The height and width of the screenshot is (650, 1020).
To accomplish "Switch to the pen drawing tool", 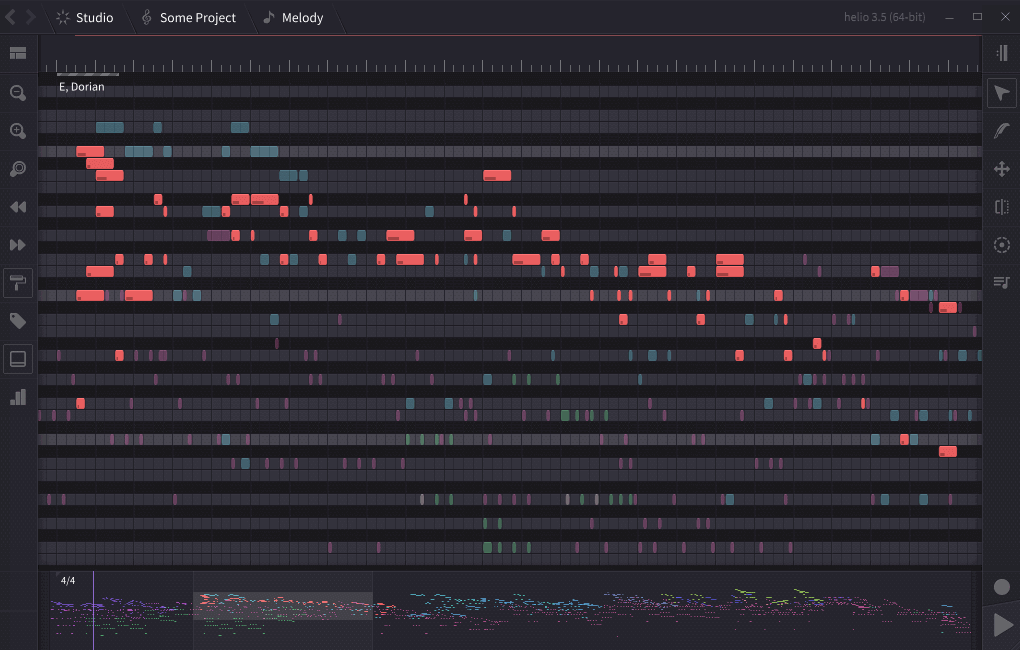I will 1002,130.
